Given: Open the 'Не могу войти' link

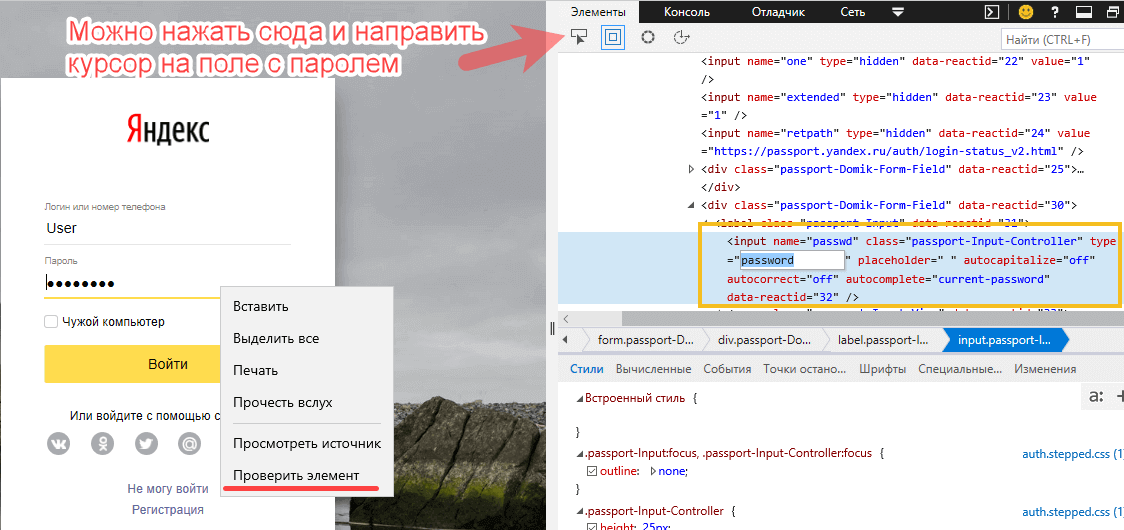Looking at the screenshot, I should (x=168, y=489).
